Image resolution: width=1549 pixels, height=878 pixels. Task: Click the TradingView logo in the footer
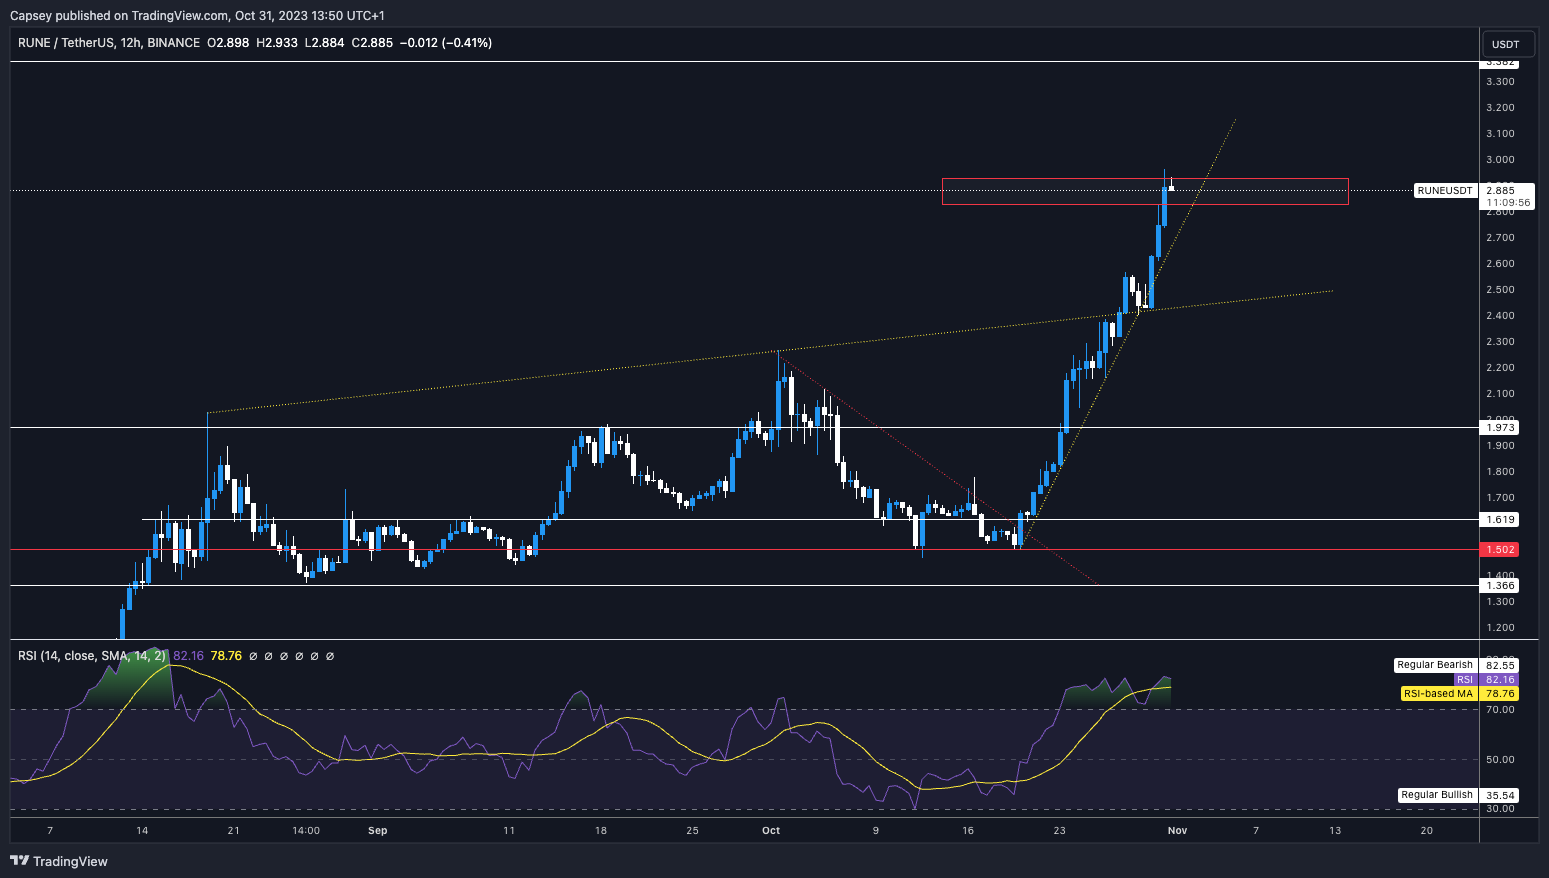coord(59,861)
